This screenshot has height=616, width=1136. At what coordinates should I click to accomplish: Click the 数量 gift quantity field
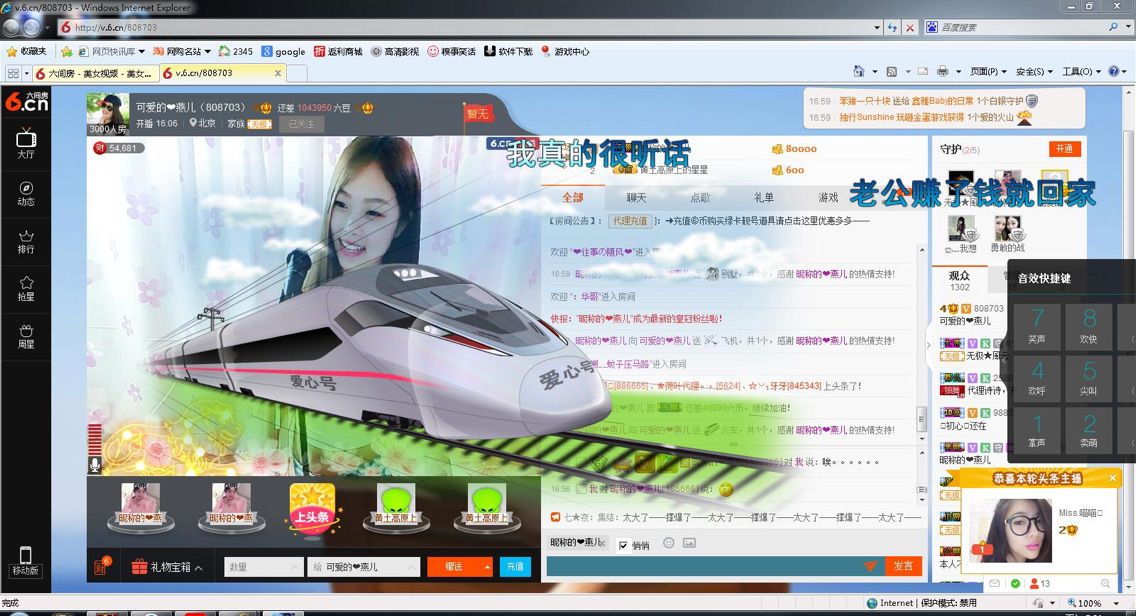(264, 567)
